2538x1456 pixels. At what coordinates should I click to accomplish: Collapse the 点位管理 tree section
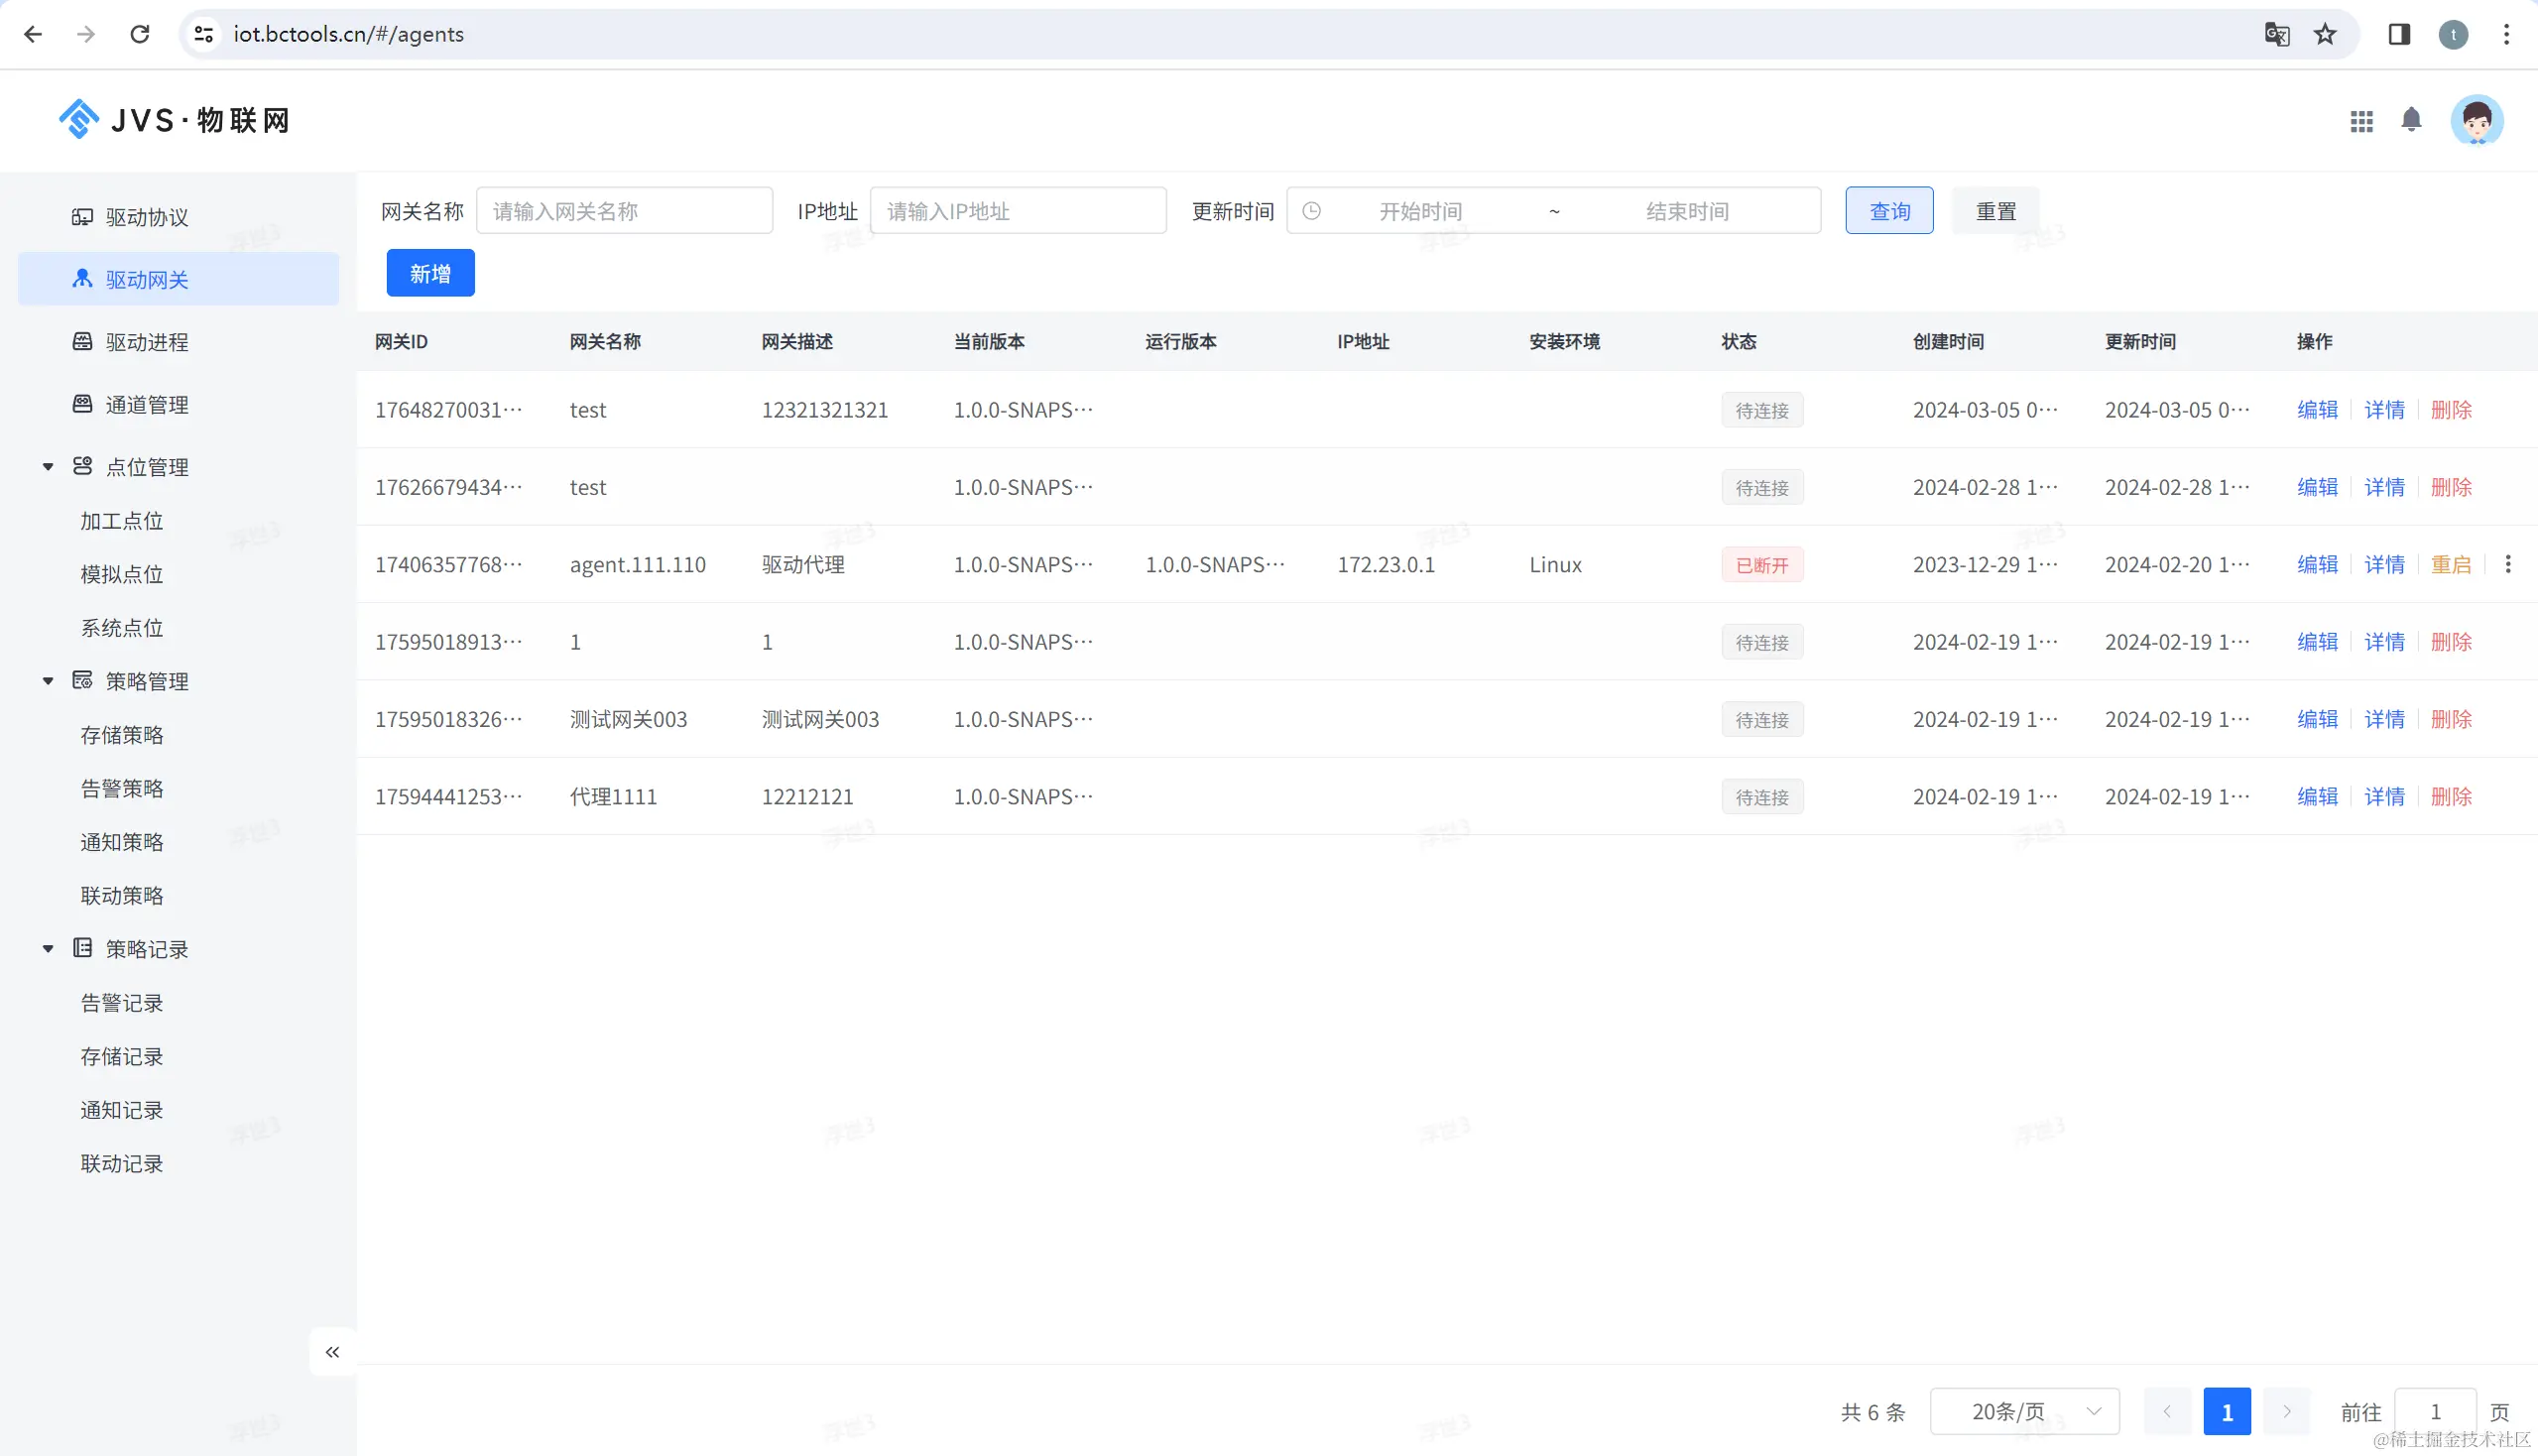tap(48, 467)
